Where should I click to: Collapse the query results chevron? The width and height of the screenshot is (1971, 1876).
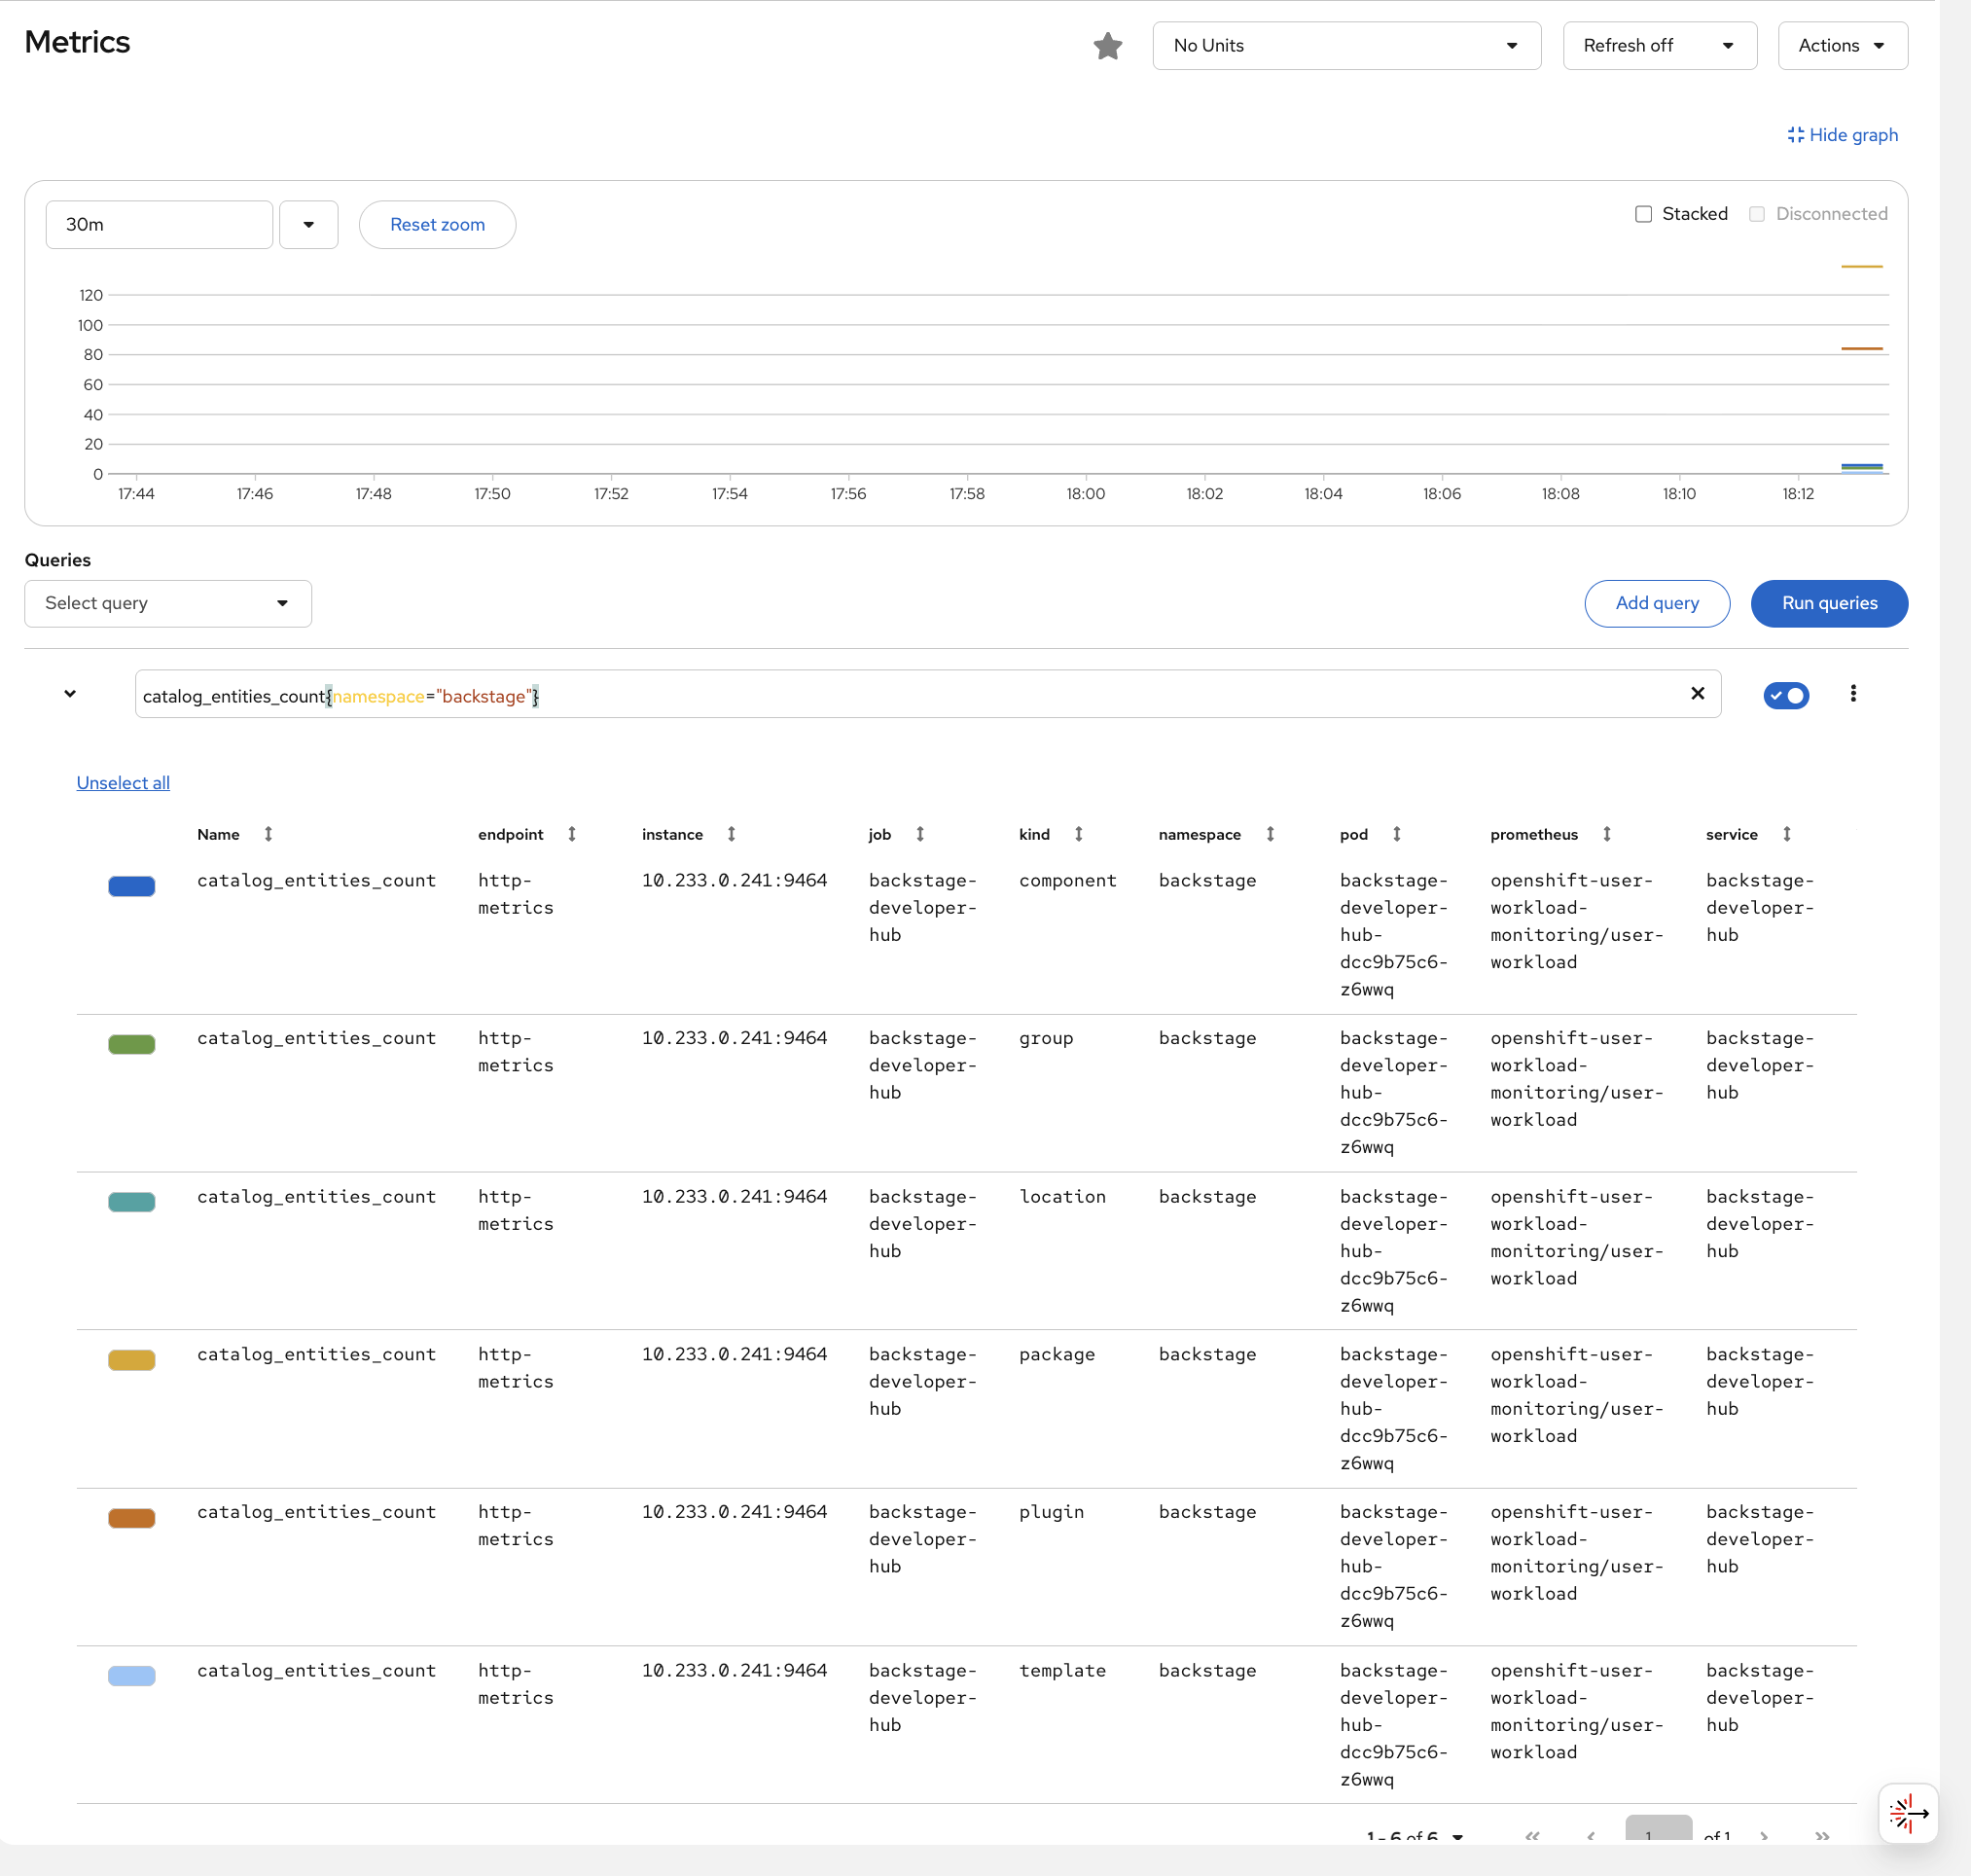70,693
